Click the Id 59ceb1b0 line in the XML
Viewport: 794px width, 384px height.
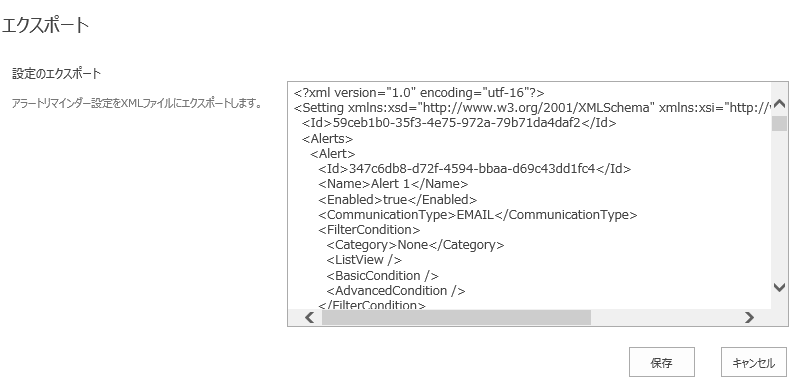tap(459, 123)
